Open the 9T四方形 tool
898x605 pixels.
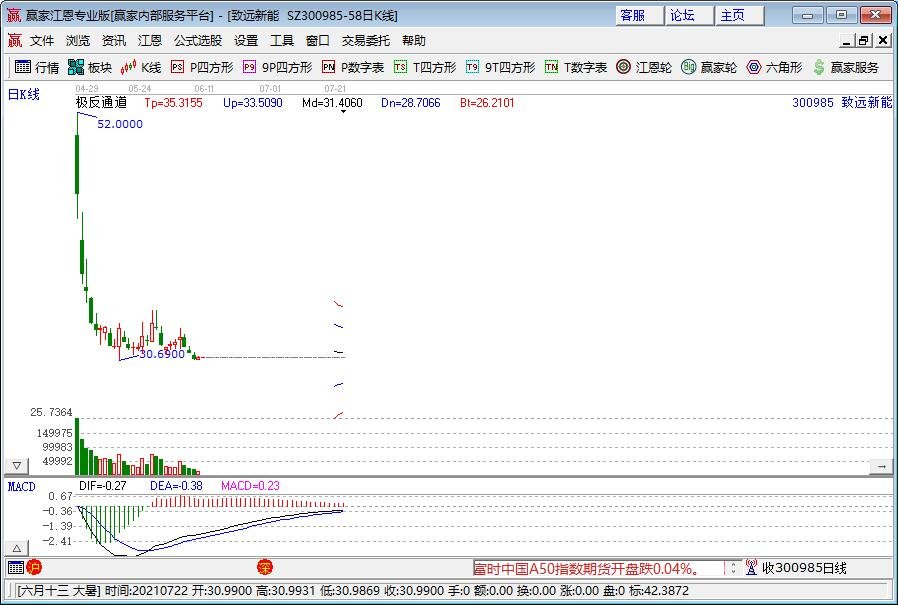pyautogui.click(x=501, y=68)
